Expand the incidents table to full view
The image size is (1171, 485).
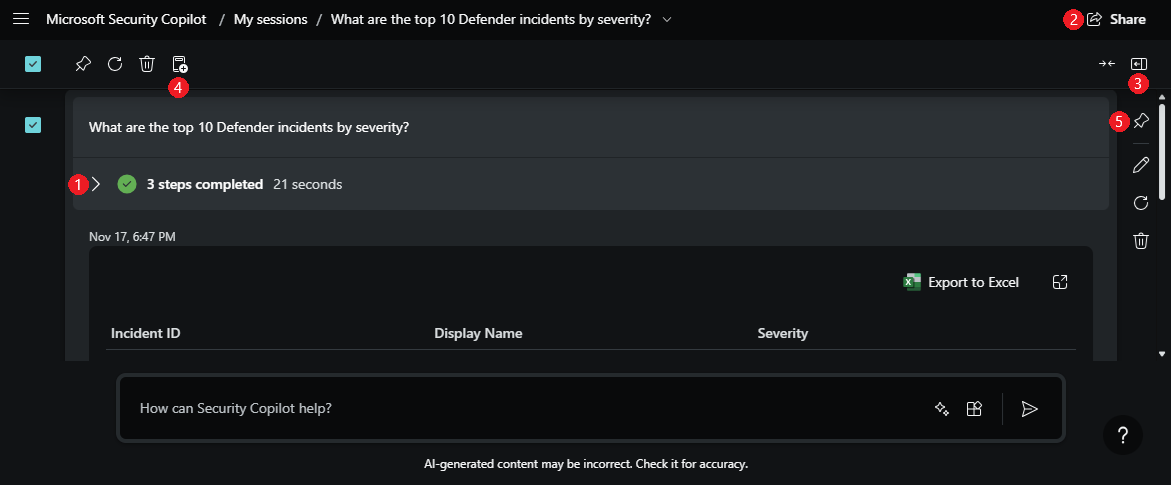click(x=1061, y=282)
